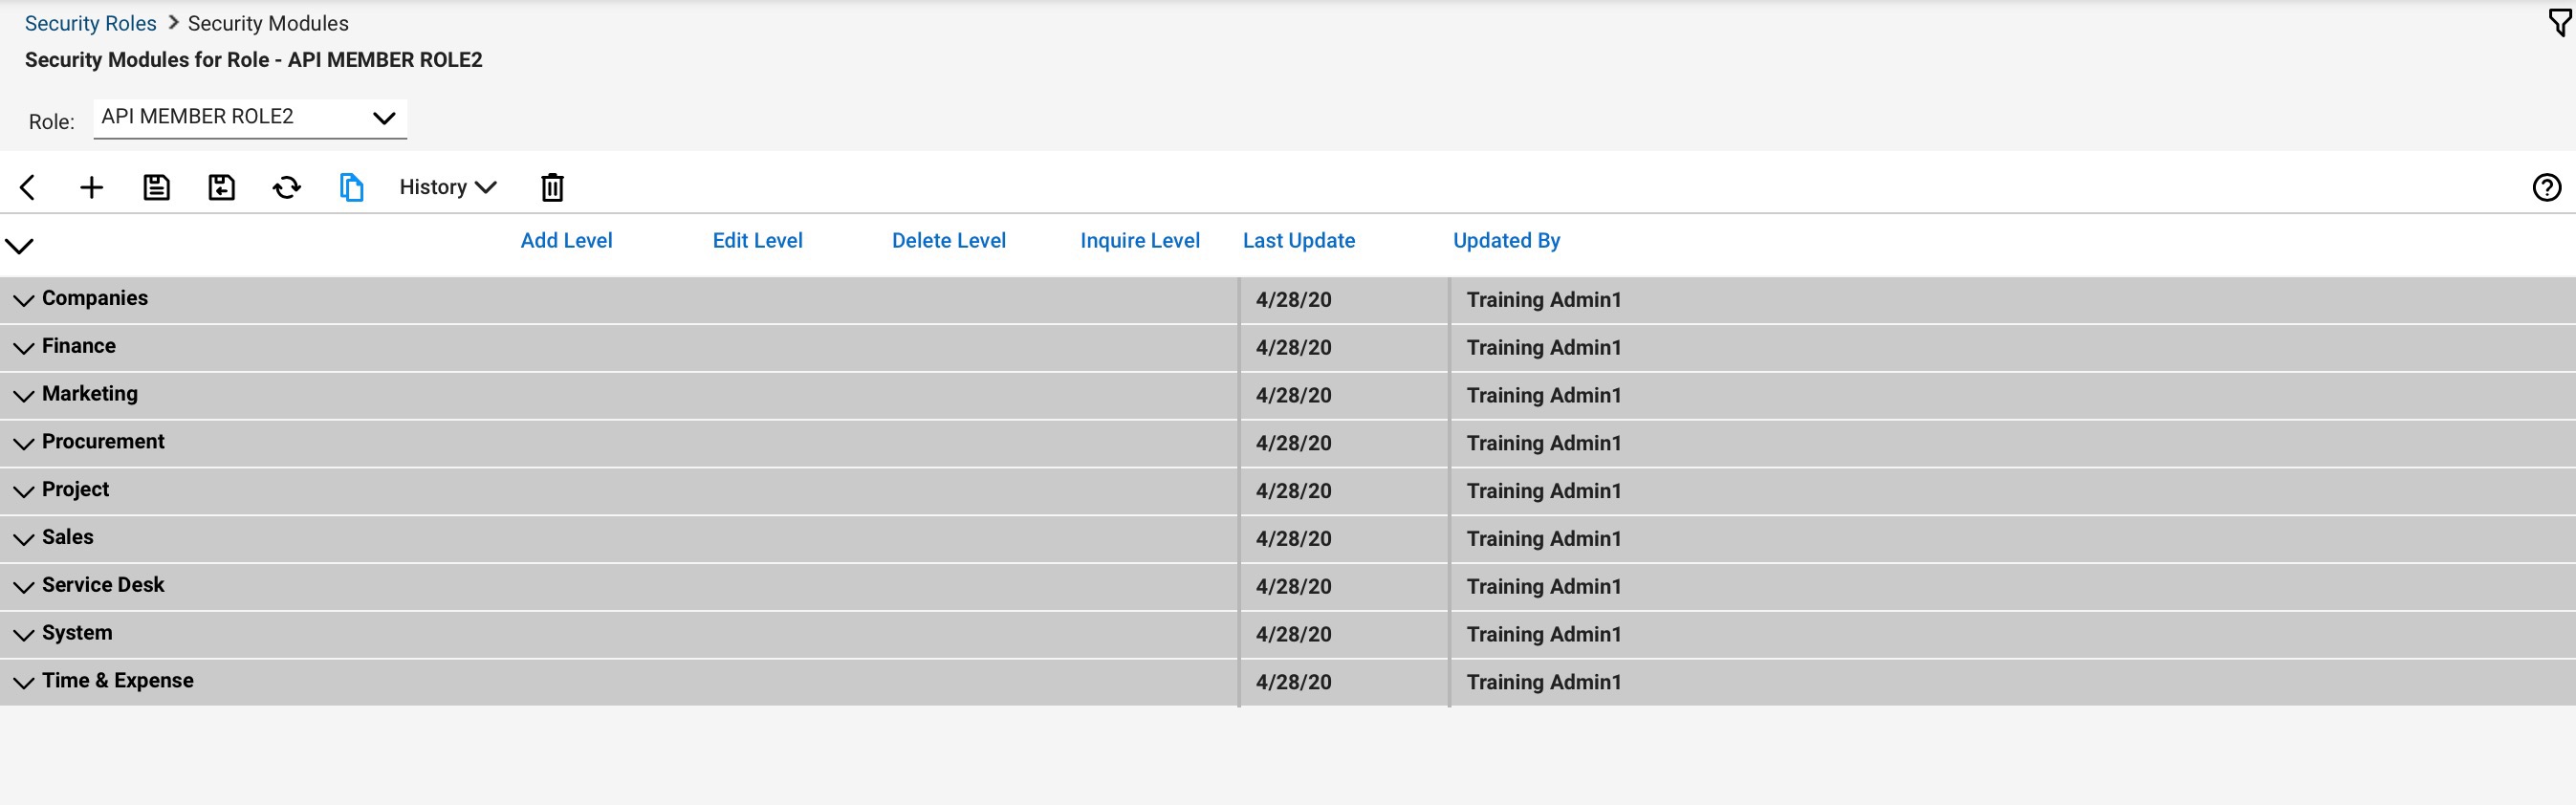Click the 4/28/20 date in Companies row
This screenshot has height=805, width=2576.
tap(1293, 300)
